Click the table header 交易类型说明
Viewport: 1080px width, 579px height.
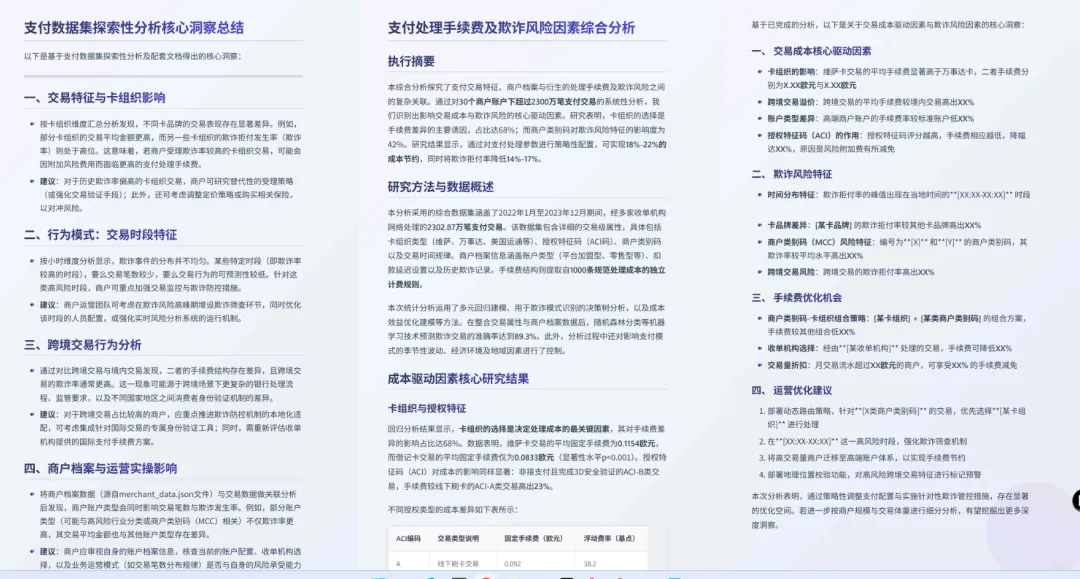coord(458,538)
